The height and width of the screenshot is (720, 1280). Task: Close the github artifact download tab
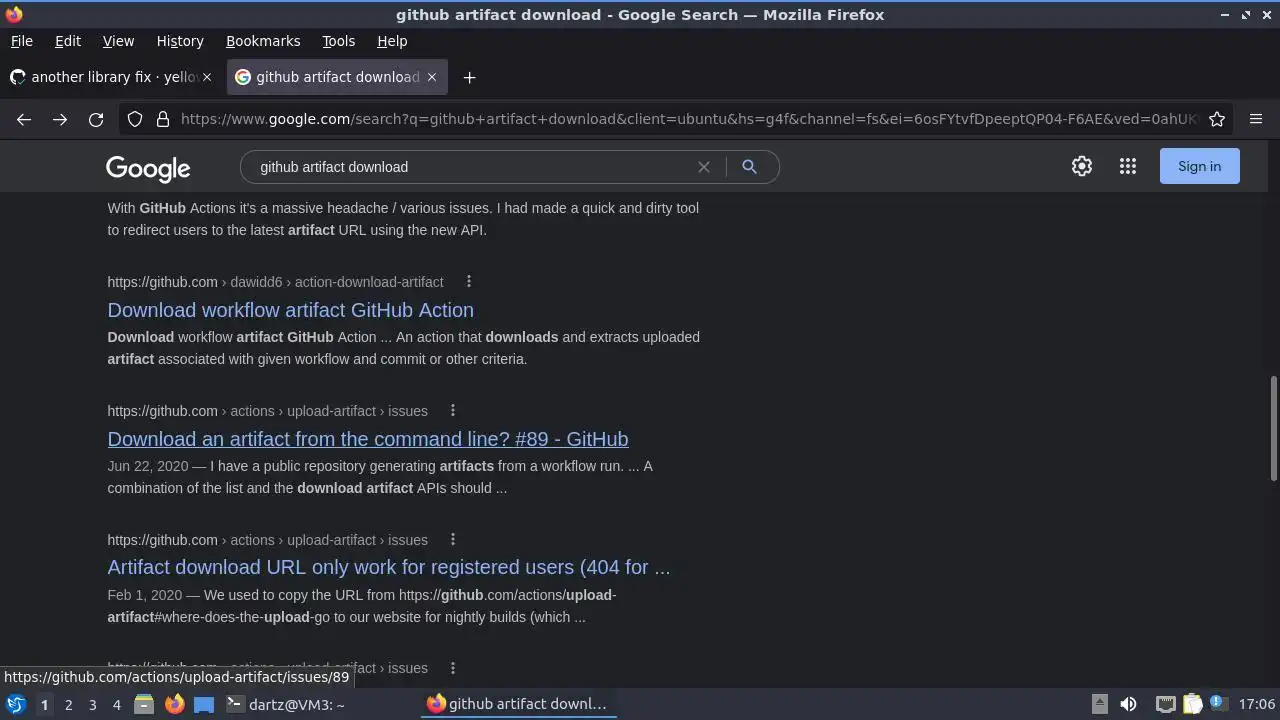coord(432,77)
